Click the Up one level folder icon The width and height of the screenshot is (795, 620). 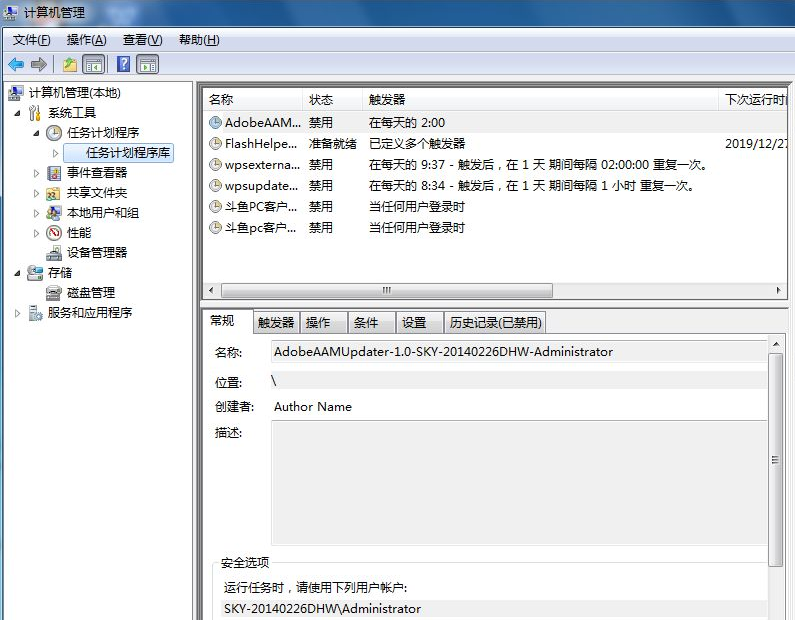(x=69, y=65)
